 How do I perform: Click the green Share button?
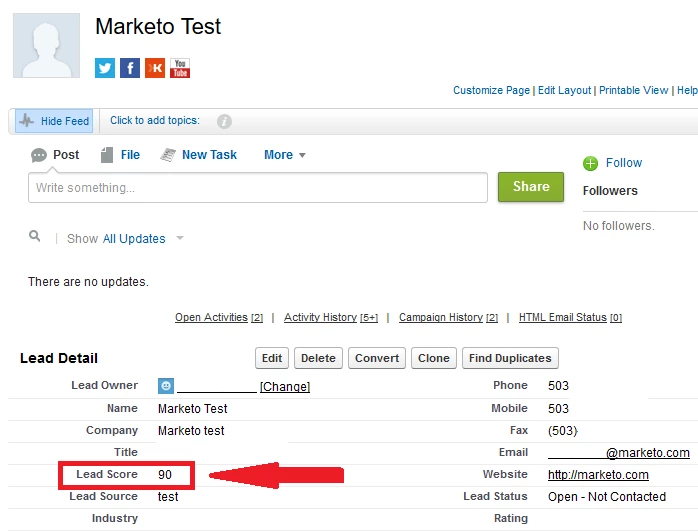[531, 187]
